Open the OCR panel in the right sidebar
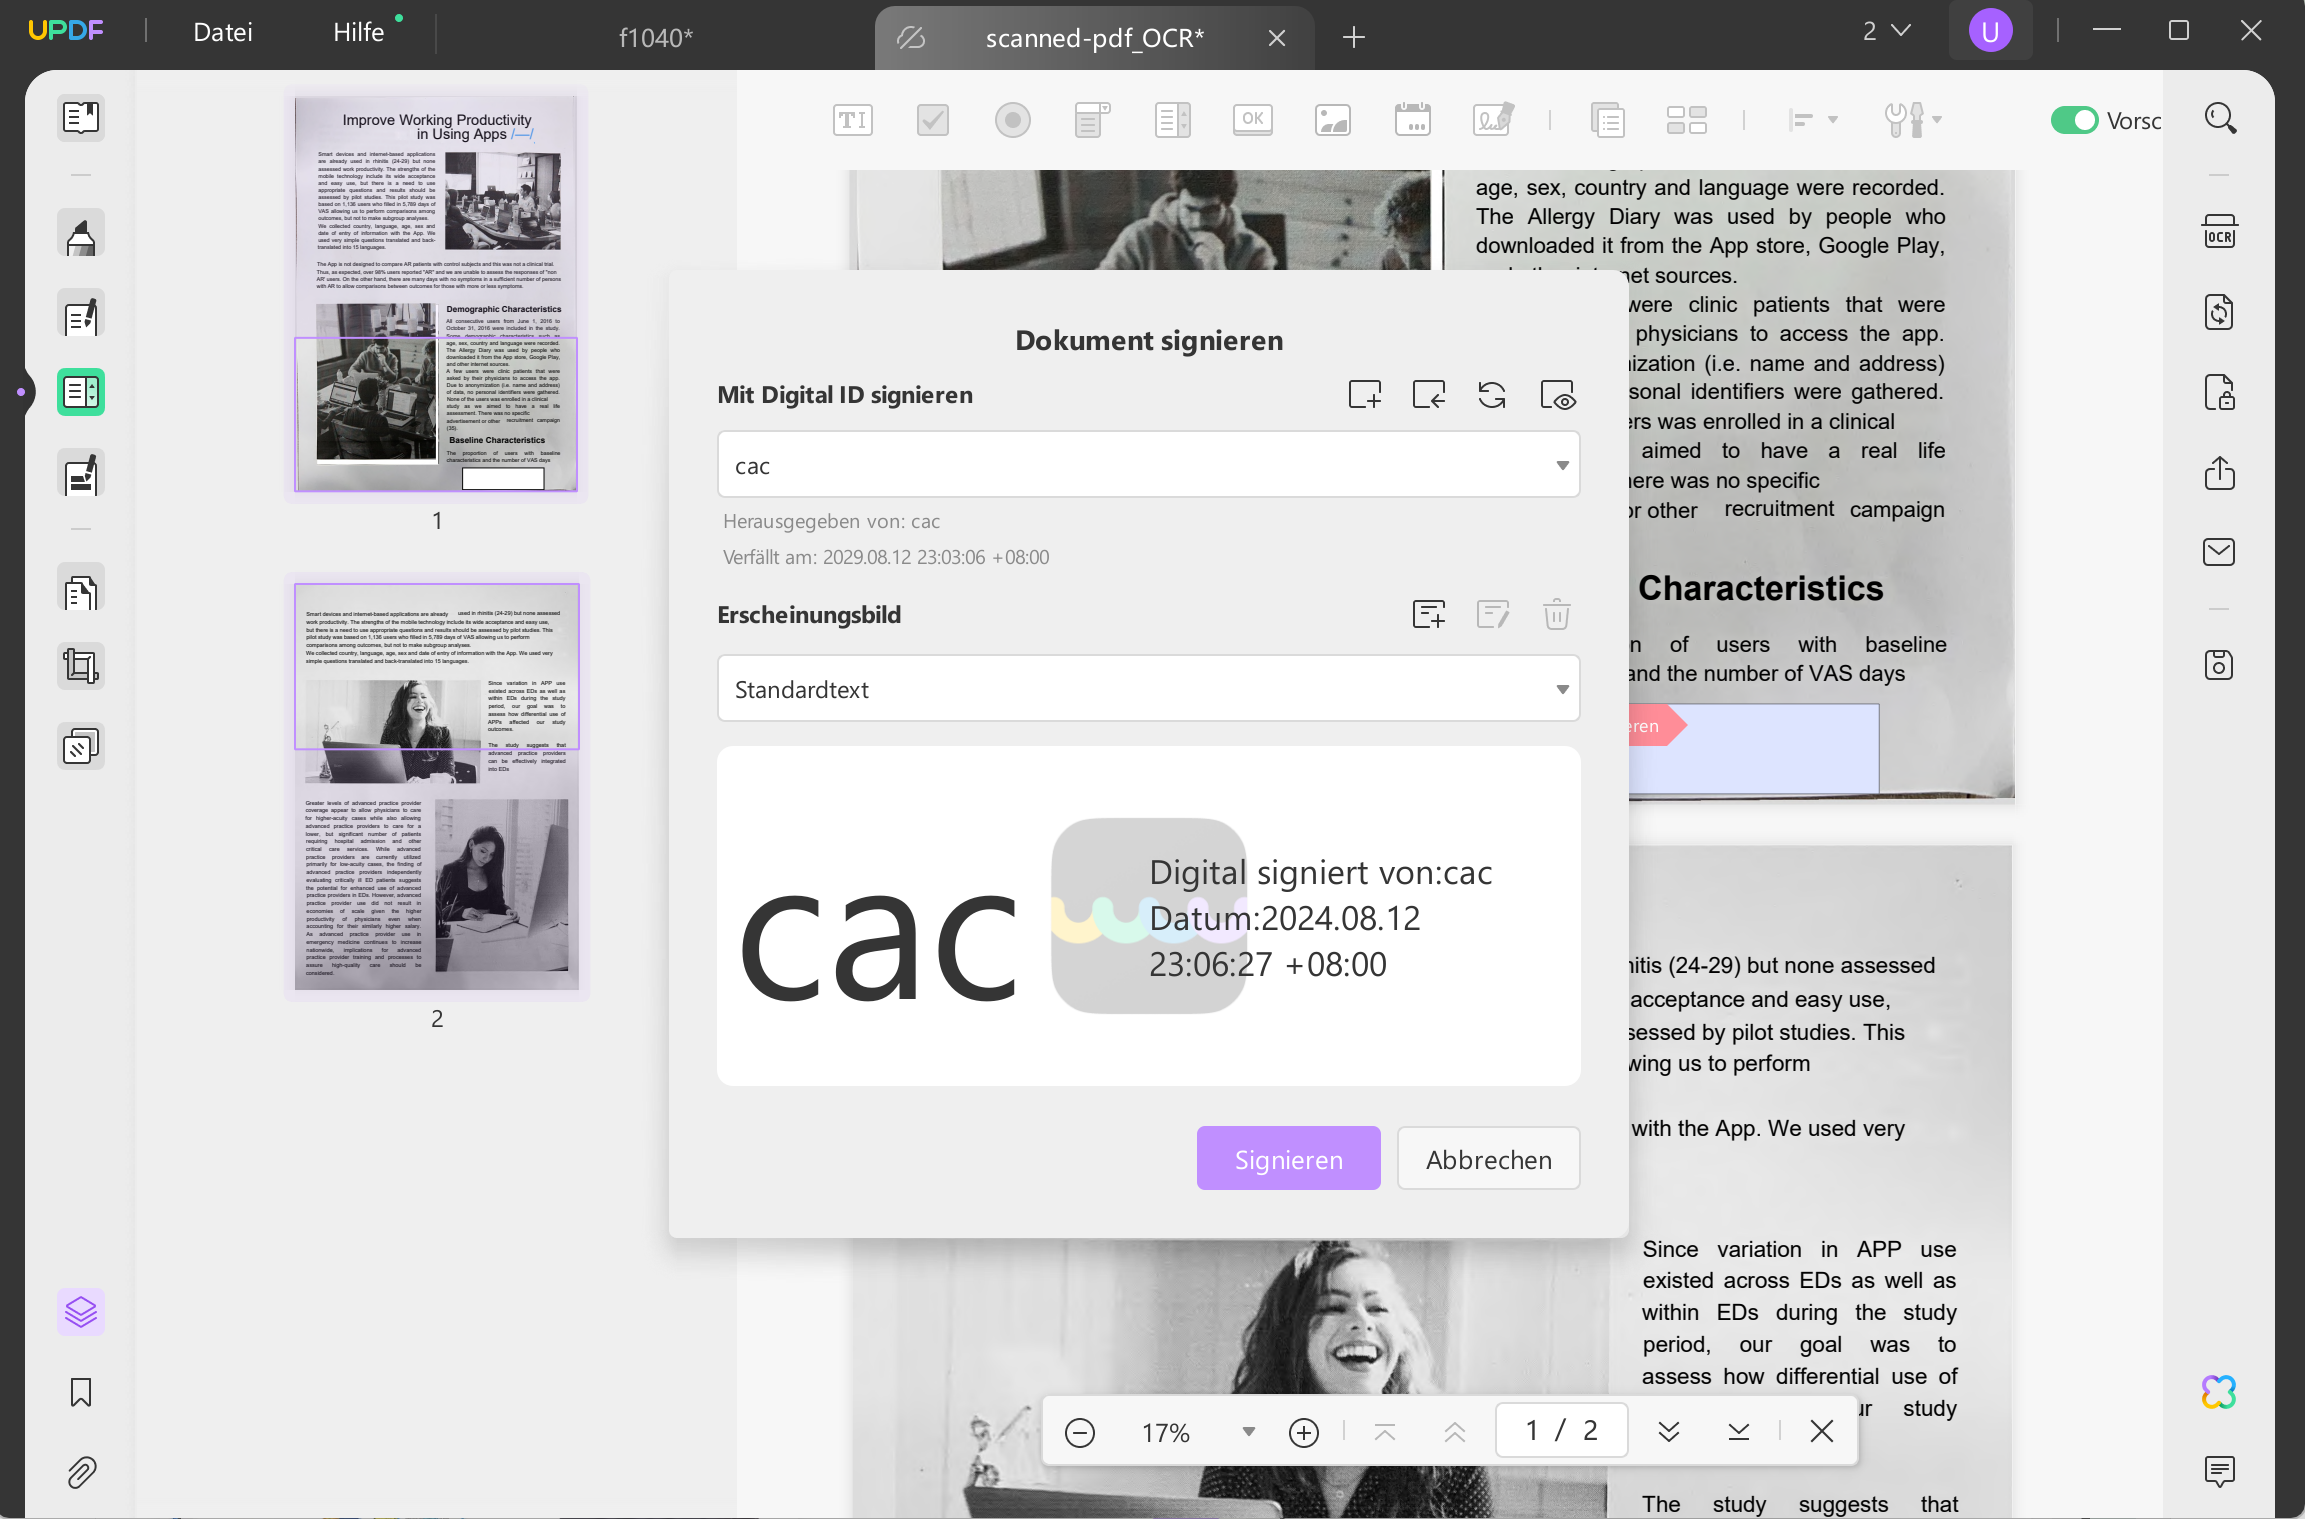 2220,232
